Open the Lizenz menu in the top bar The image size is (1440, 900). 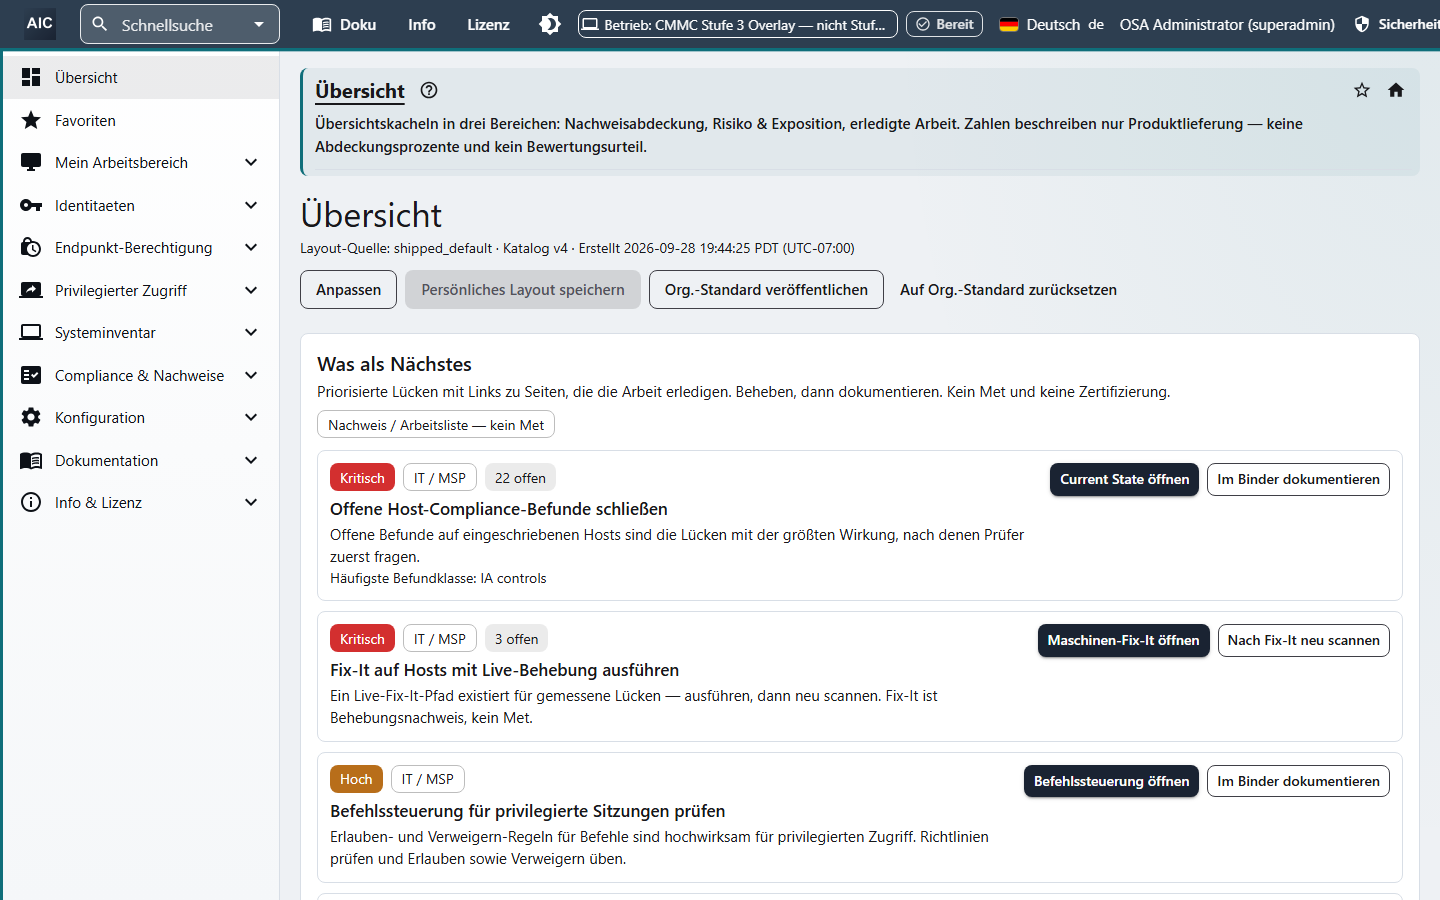(x=488, y=25)
